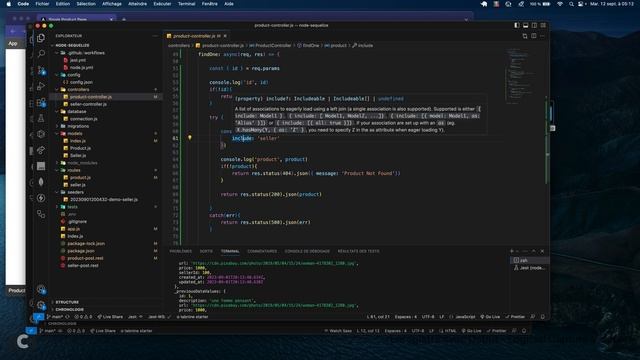Open the Terminal menu in menu bar
Screen dimensions: 640x360
click(x=187, y=4)
